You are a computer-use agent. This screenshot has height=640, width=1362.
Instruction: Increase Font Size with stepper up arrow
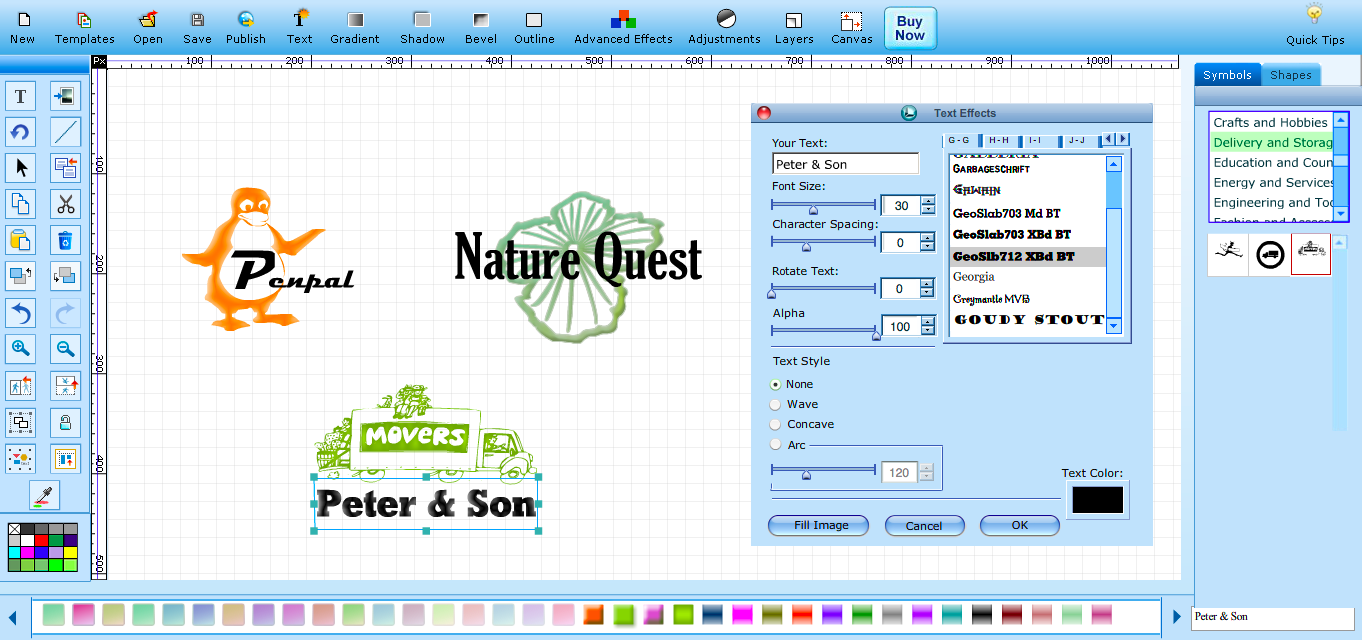928,200
